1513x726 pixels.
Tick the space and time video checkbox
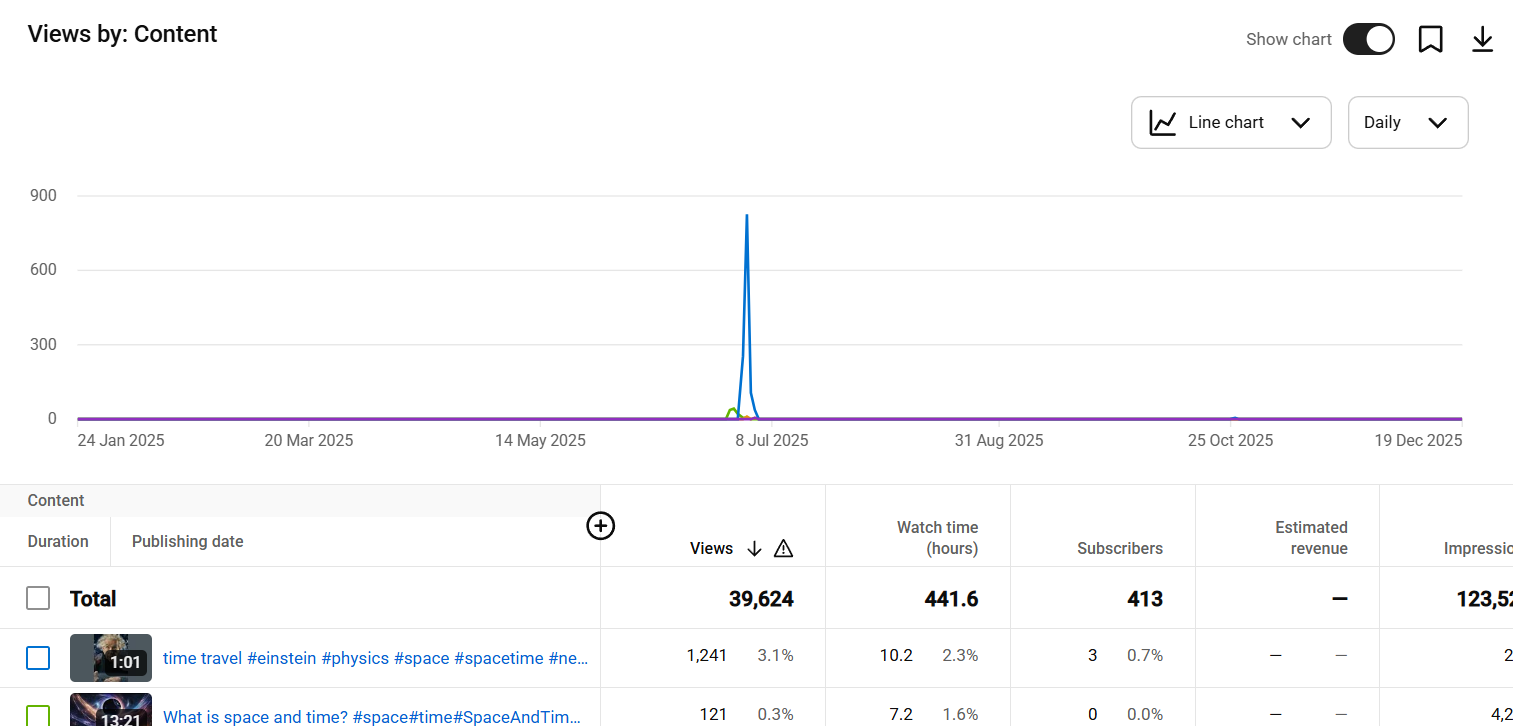click(38, 715)
